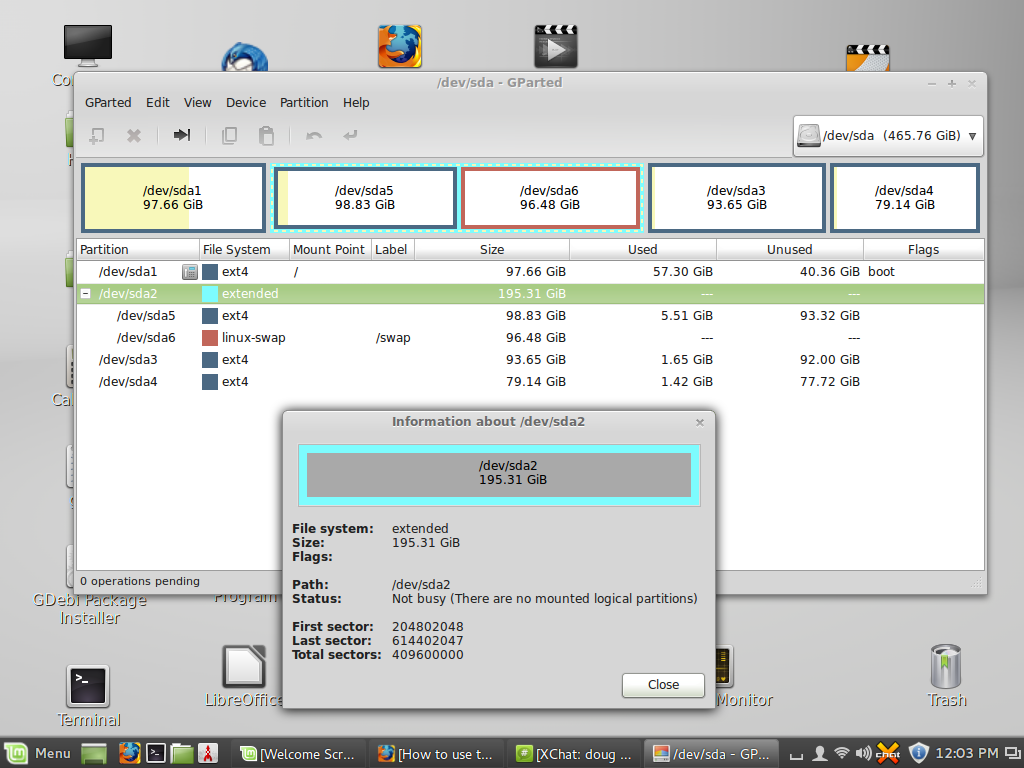This screenshot has width=1024, height=768.
Task: Click the Undo last operation icon
Action: [314, 136]
